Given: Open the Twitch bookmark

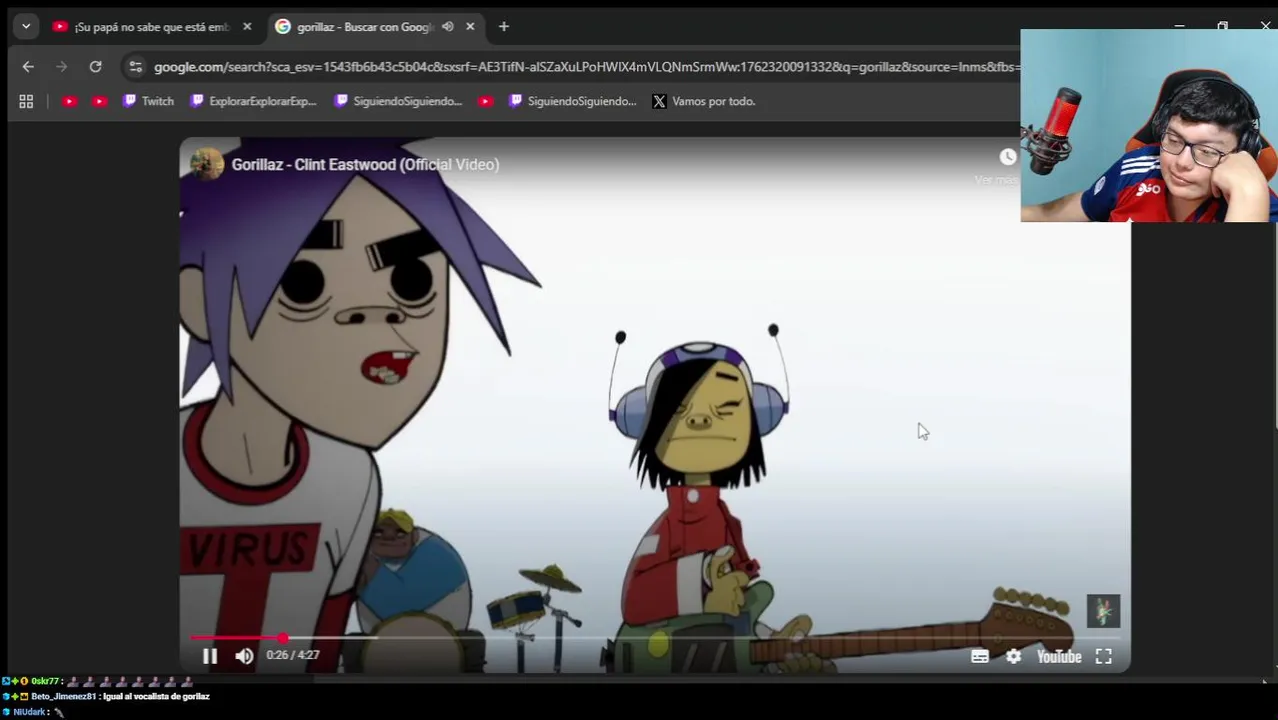Looking at the screenshot, I should (x=148, y=101).
